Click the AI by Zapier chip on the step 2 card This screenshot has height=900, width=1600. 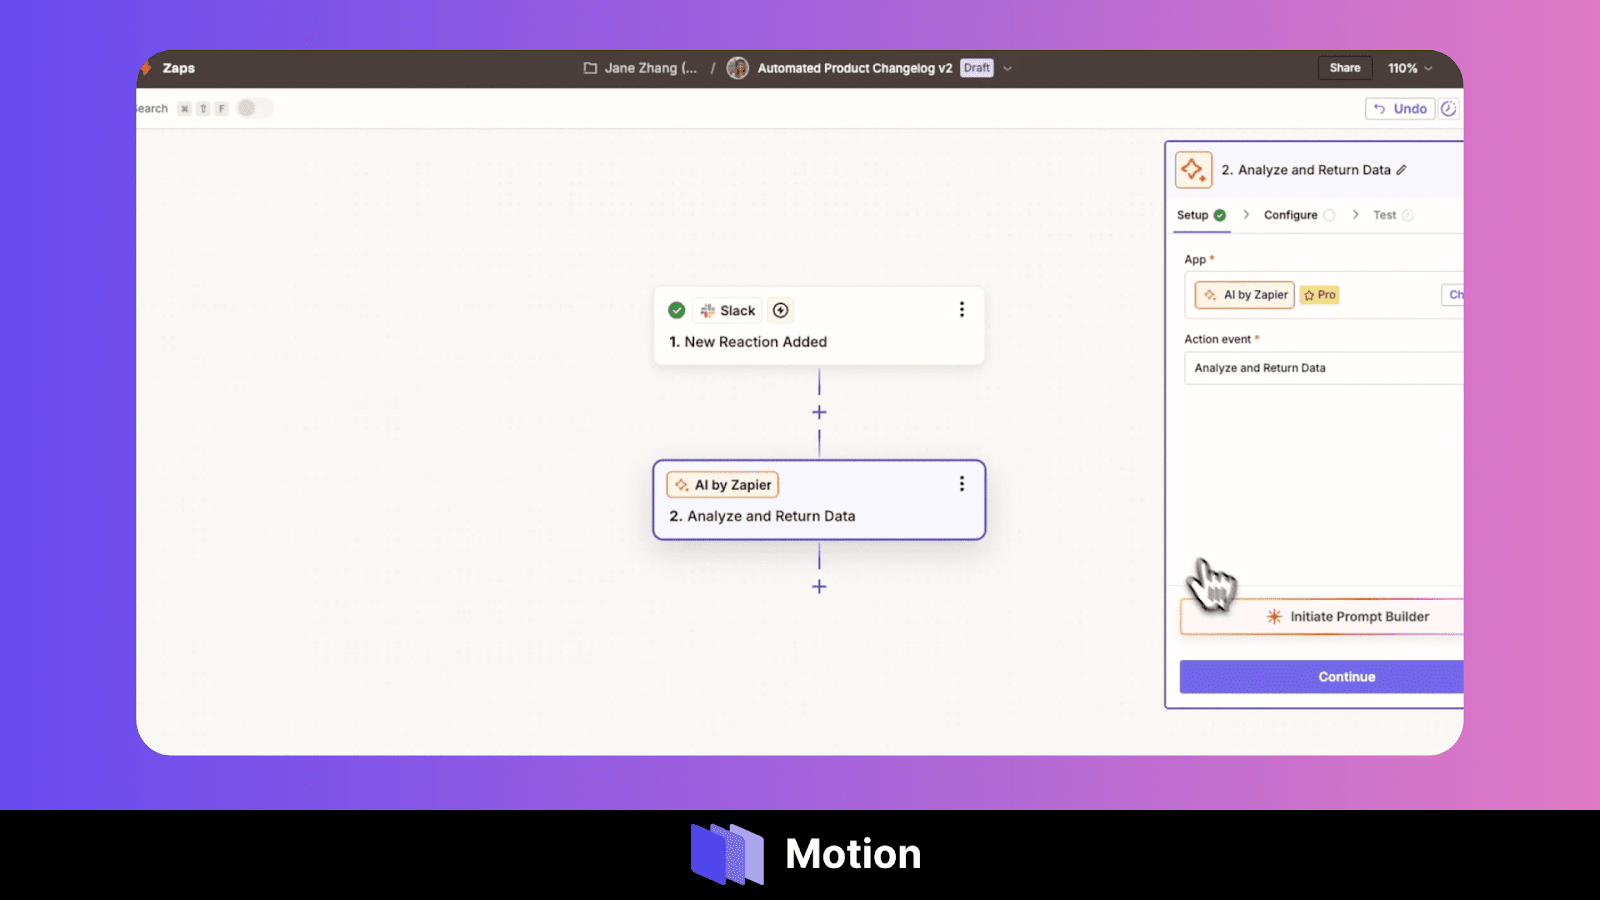[723, 485]
